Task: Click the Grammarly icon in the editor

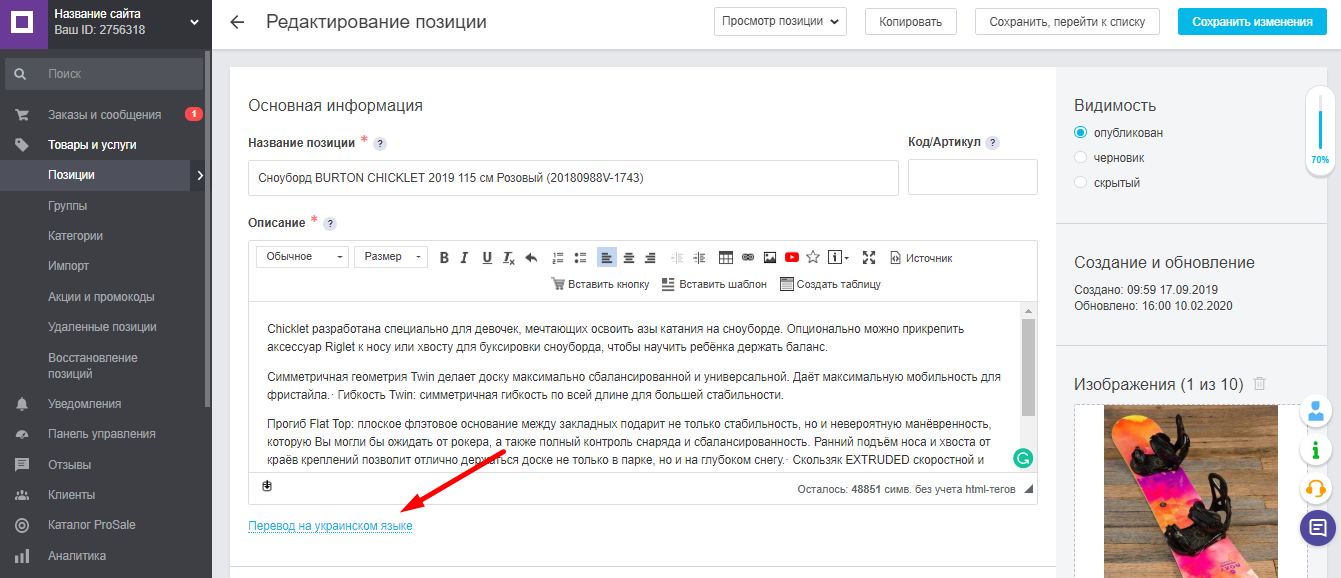Action: [x=1022, y=459]
